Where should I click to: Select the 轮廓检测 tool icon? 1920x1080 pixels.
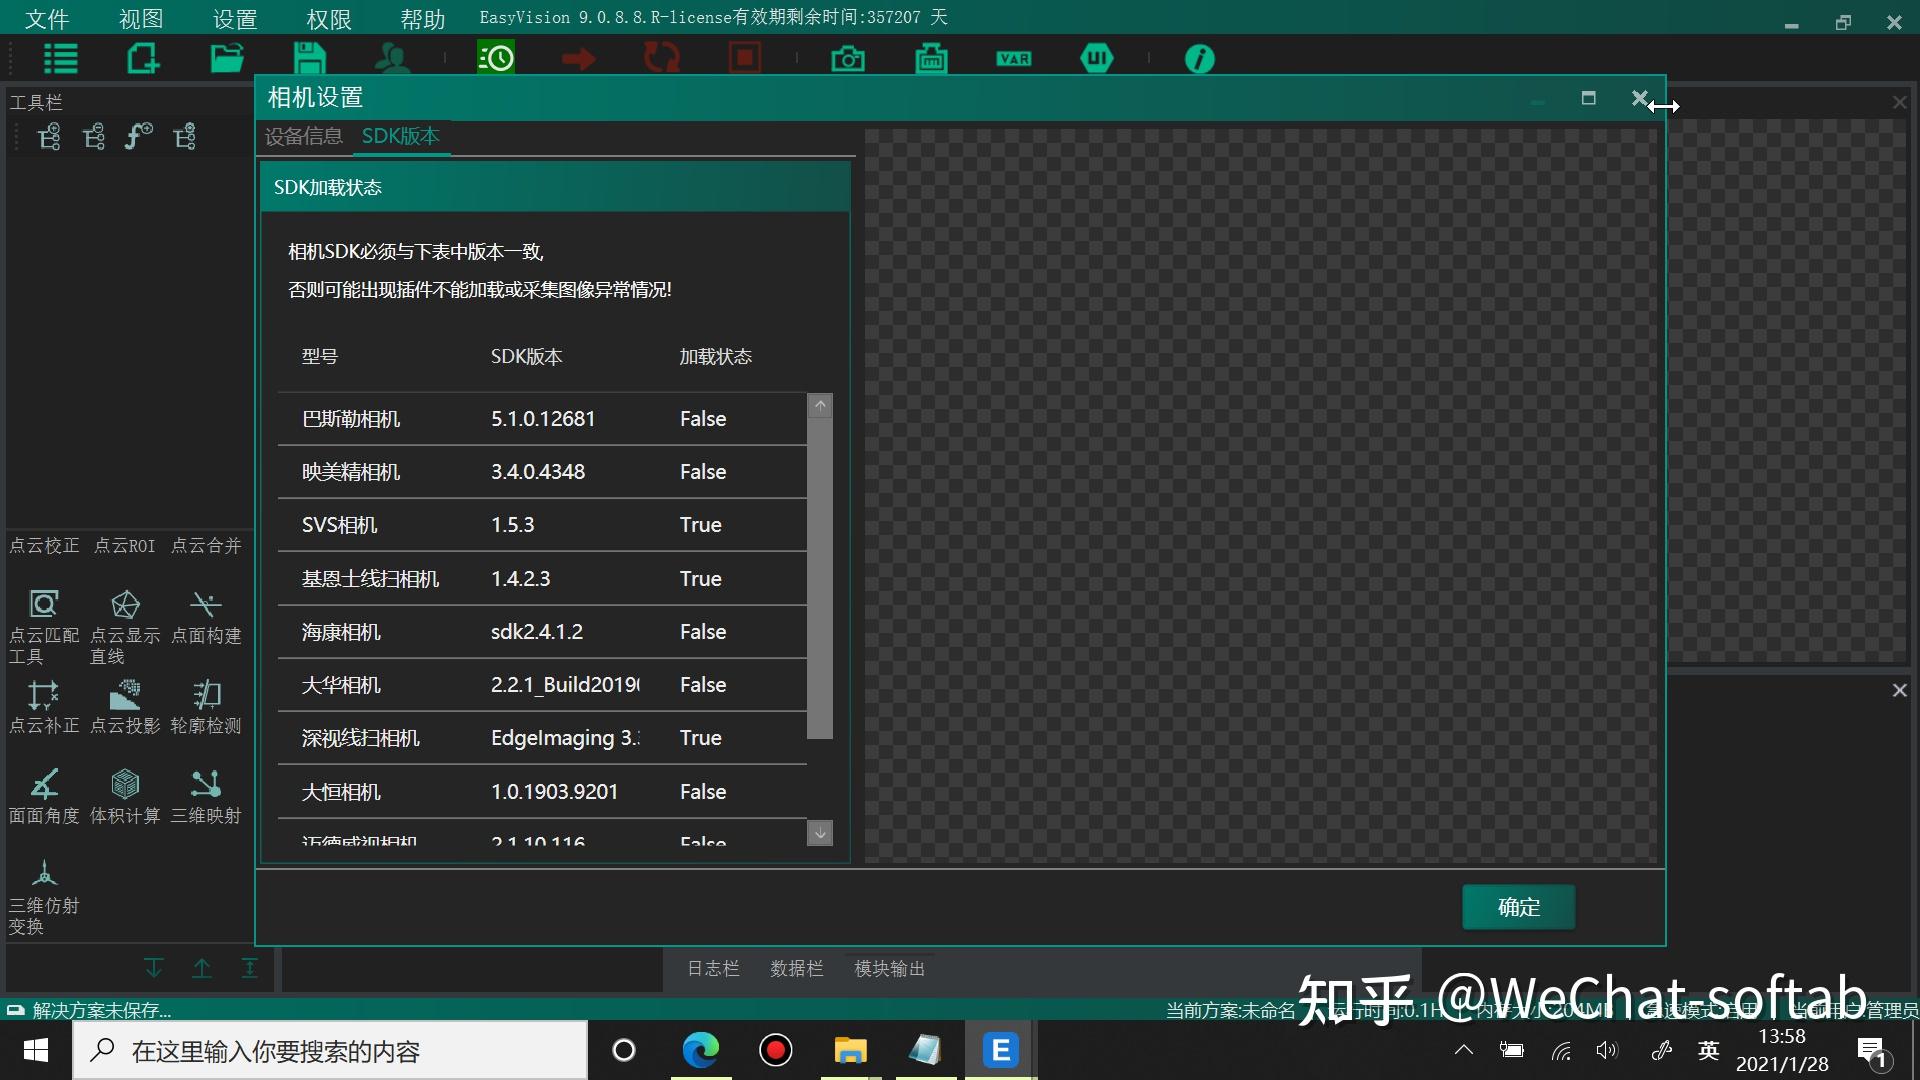(x=206, y=695)
